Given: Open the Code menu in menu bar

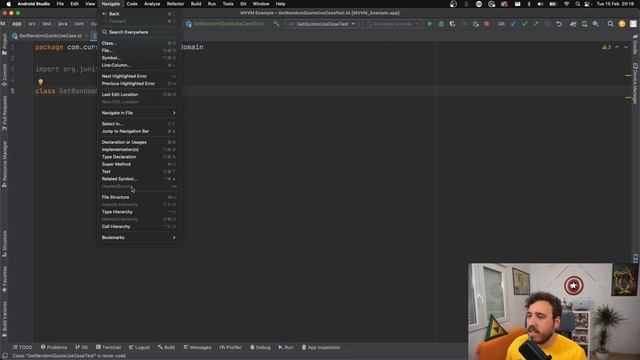Looking at the screenshot, I should coord(132,4).
